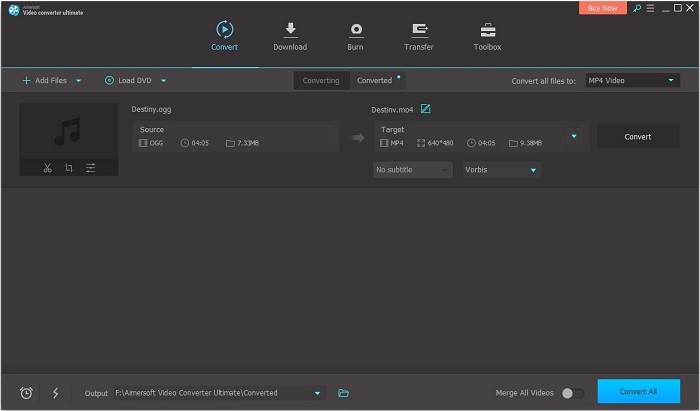Expand the Add Files dropdown arrow
The width and height of the screenshot is (700, 411).
79,81
